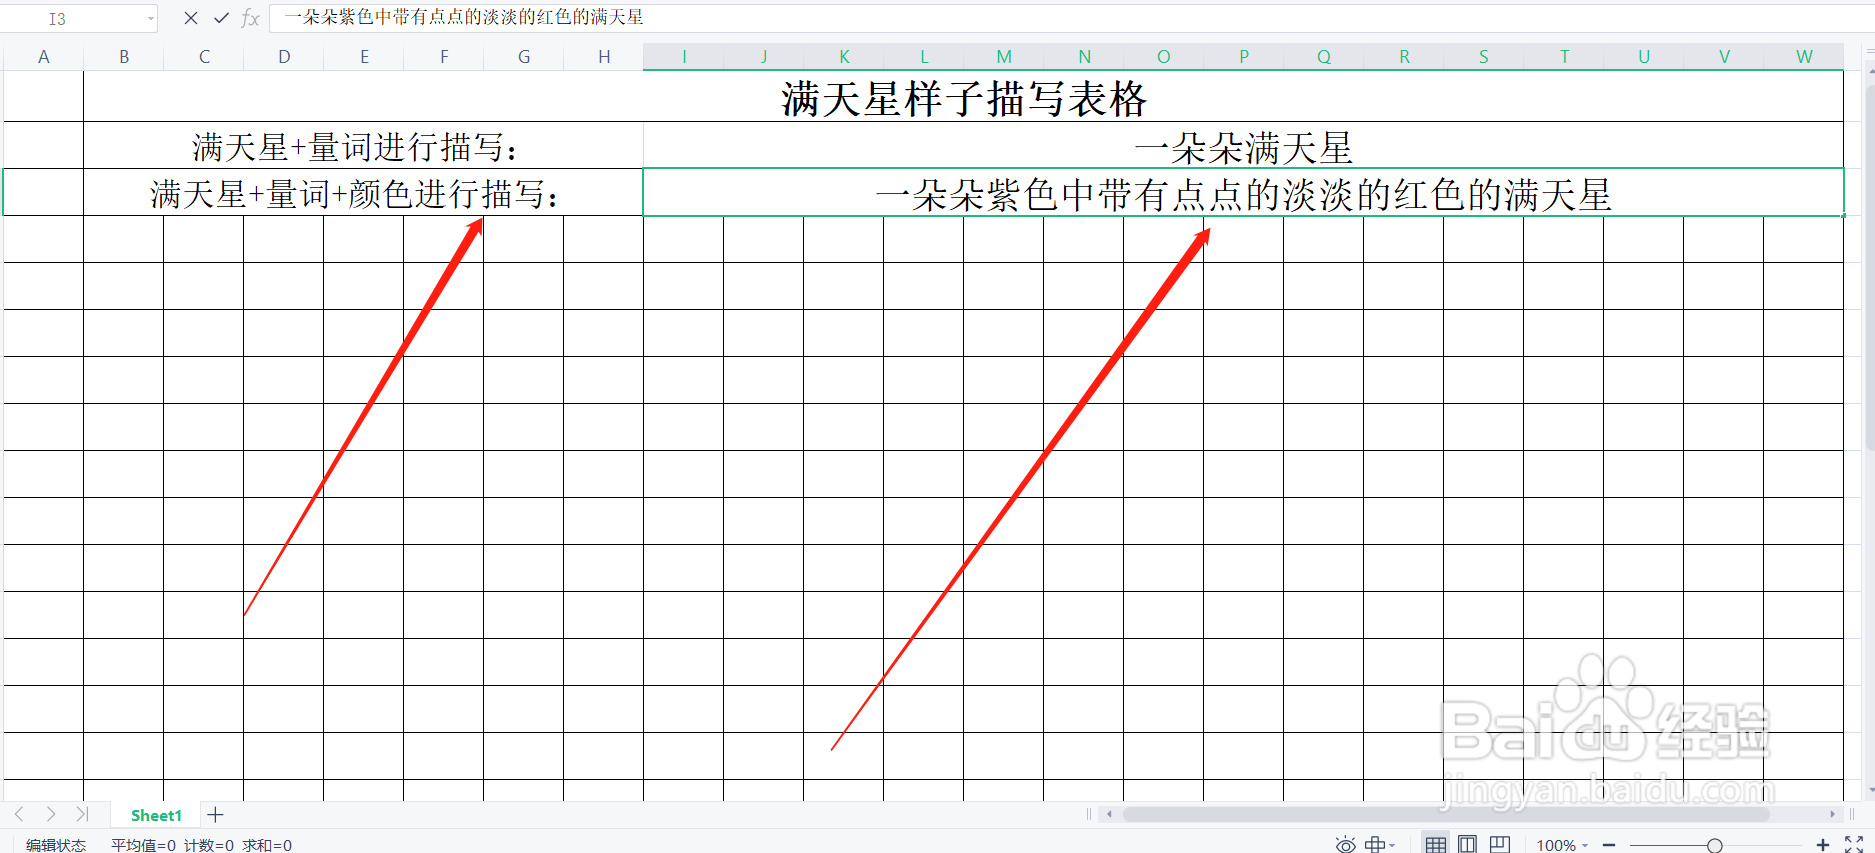Select column B header

(124, 57)
